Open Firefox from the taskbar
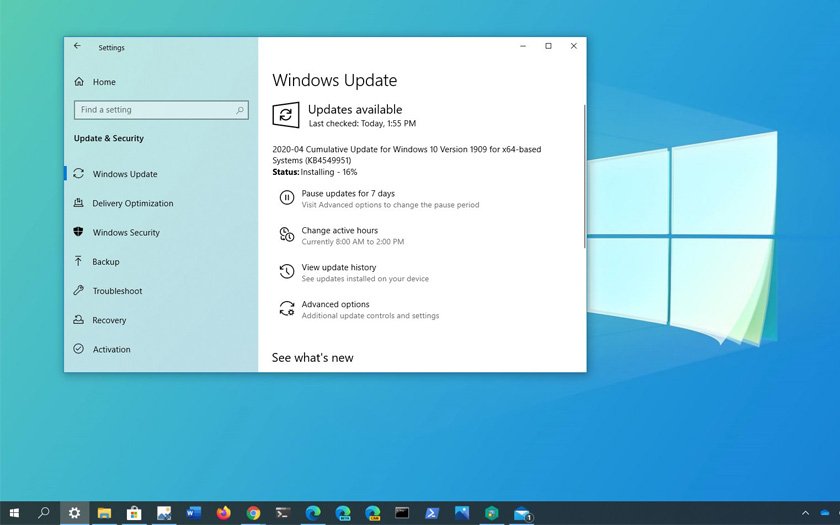Screen dimensions: 840x525 [x=223, y=513]
